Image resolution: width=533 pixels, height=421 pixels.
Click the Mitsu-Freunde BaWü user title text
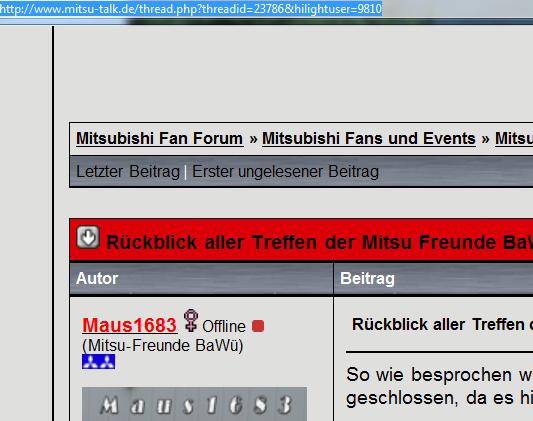(163, 346)
